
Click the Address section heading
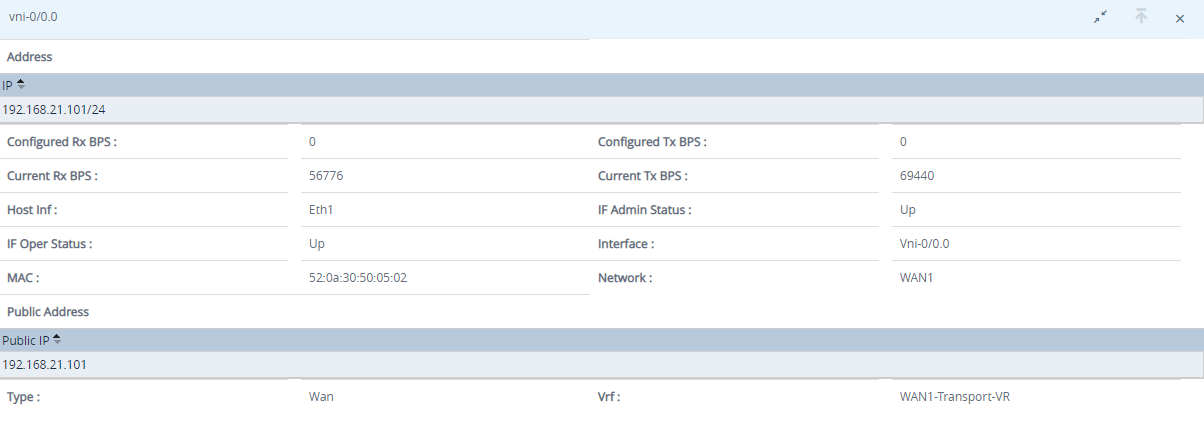tap(29, 57)
